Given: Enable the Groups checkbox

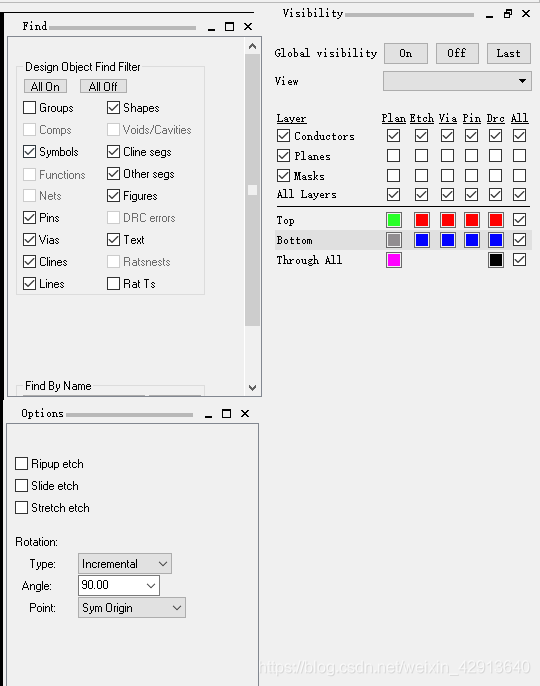Looking at the screenshot, I should 29,108.
